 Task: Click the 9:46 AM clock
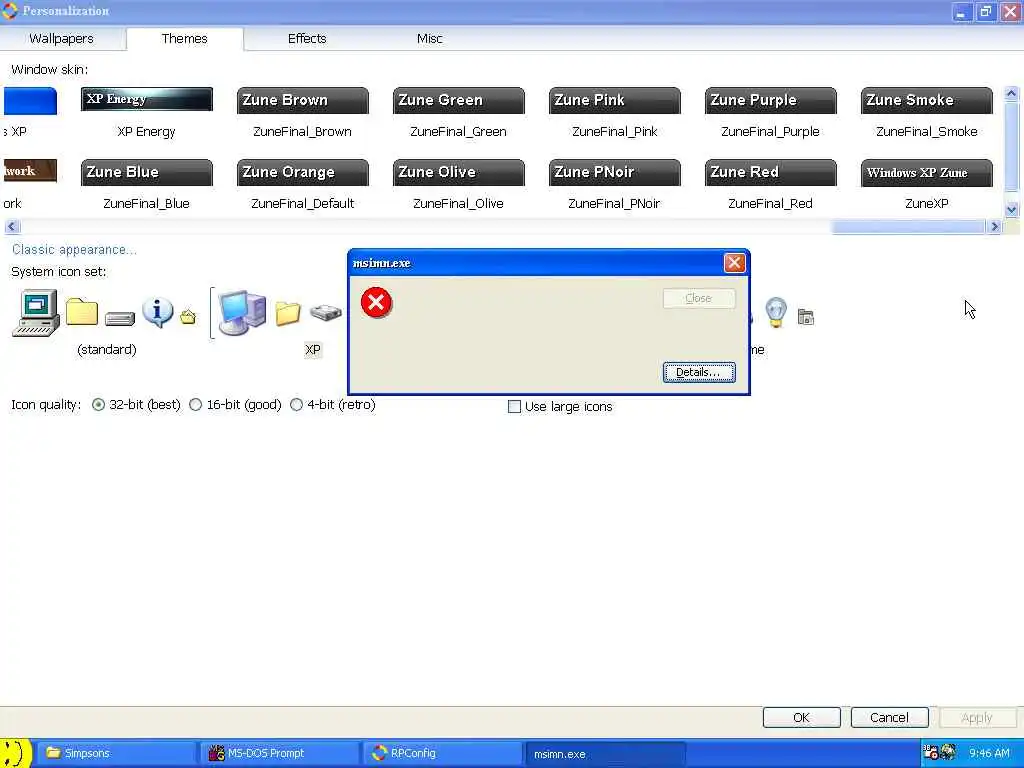pos(989,753)
